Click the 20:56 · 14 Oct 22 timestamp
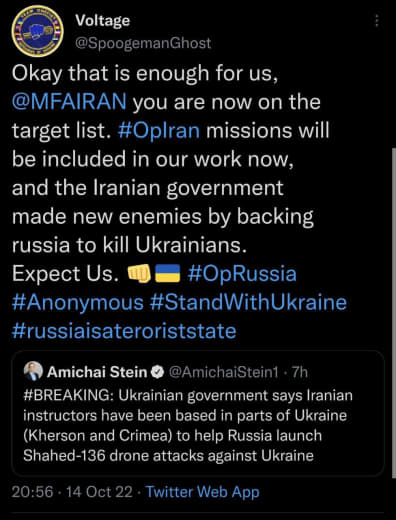This screenshot has width=396, height=520. point(72,492)
